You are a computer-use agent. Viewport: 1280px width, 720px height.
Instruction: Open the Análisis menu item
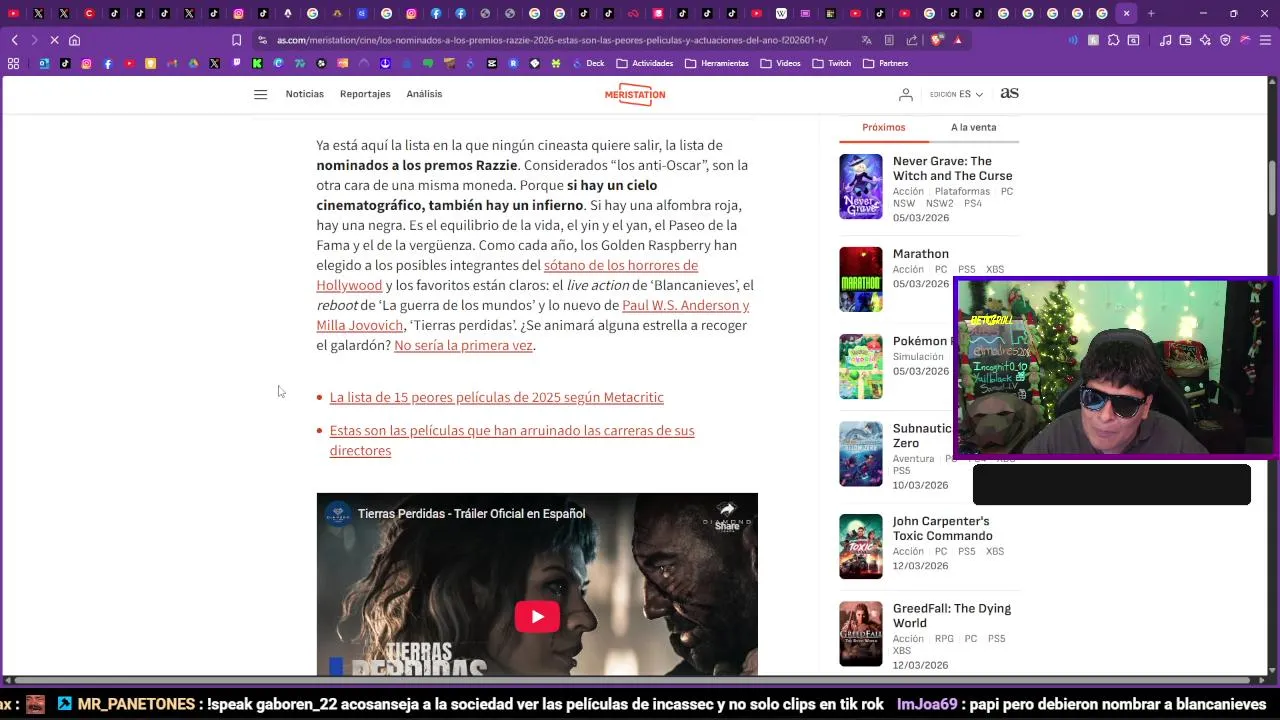(x=424, y=94)
